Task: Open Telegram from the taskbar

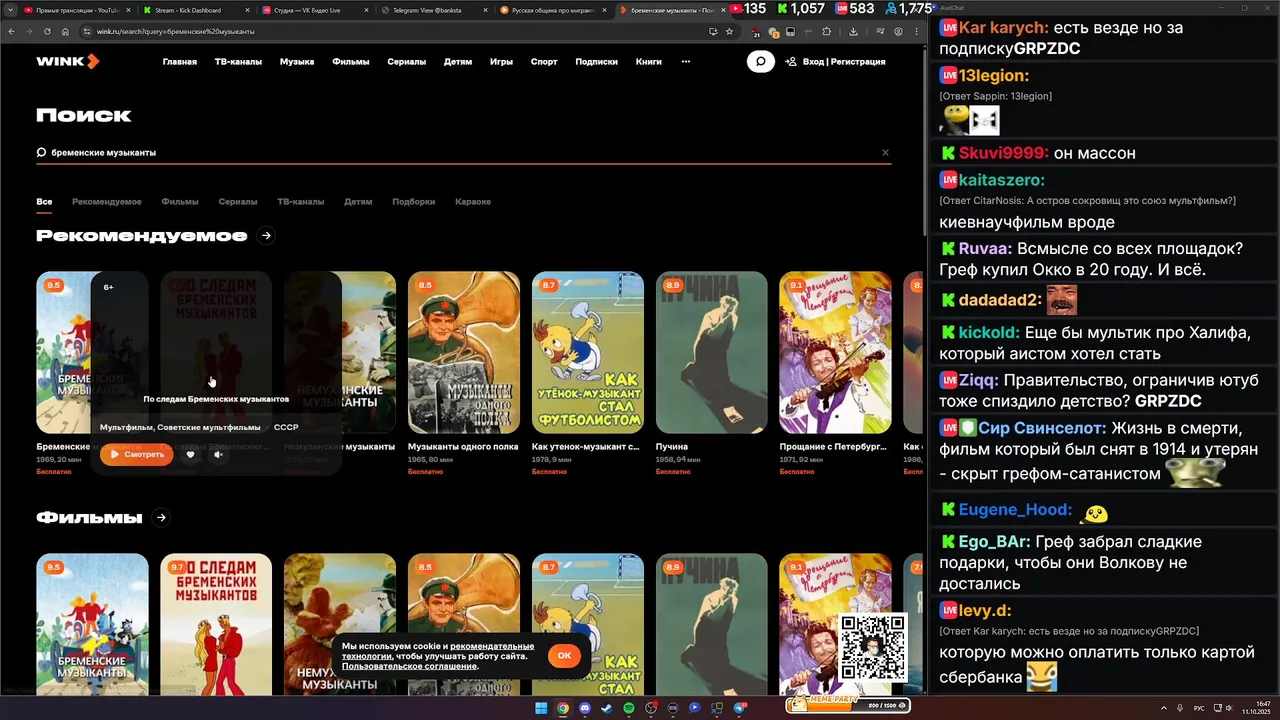Action: 739,708
